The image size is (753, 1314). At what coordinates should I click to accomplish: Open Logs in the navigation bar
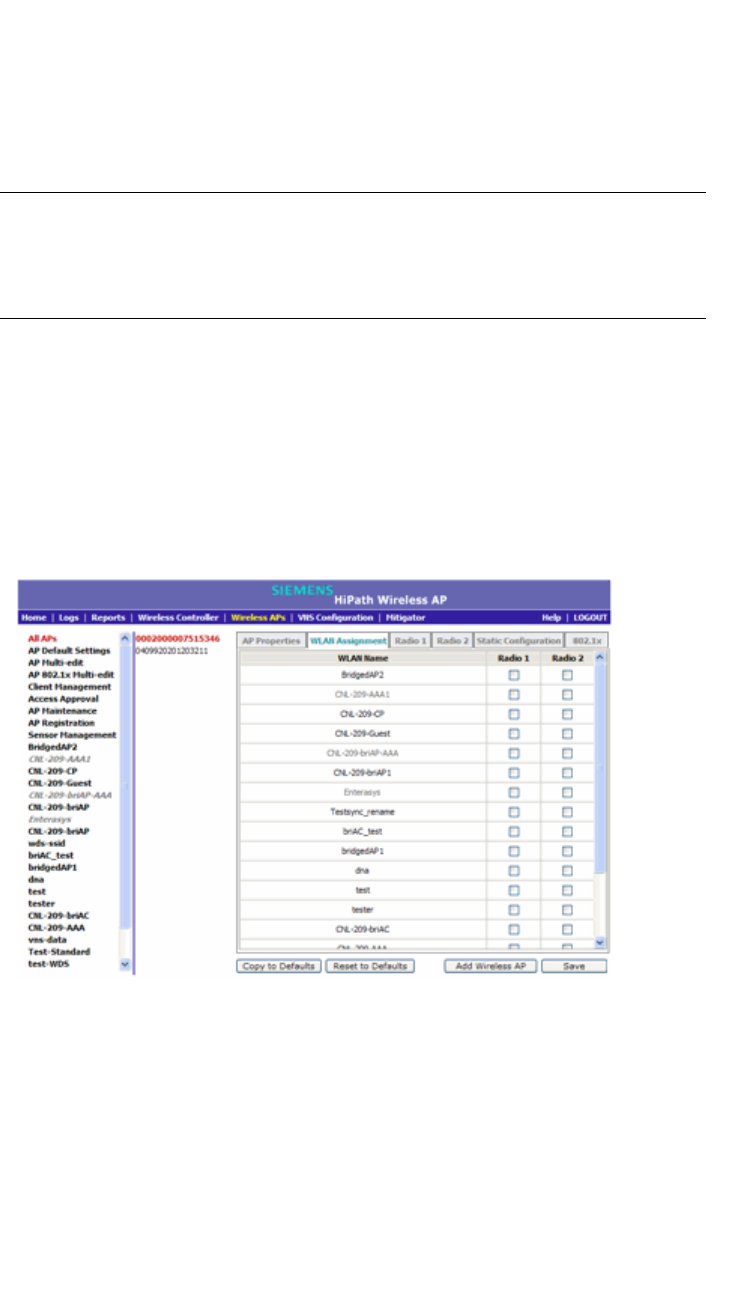click(67, 618)
